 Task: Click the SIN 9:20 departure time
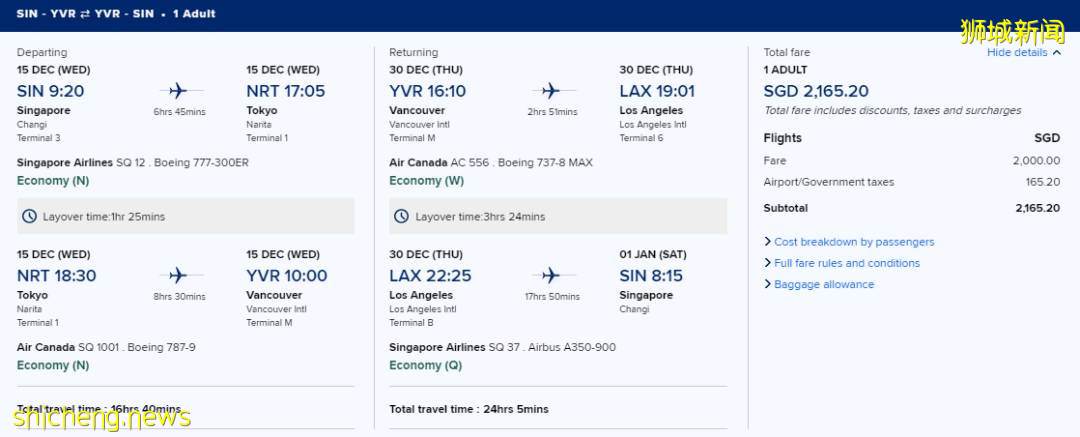pyautogui.click(x=51, y=91)
